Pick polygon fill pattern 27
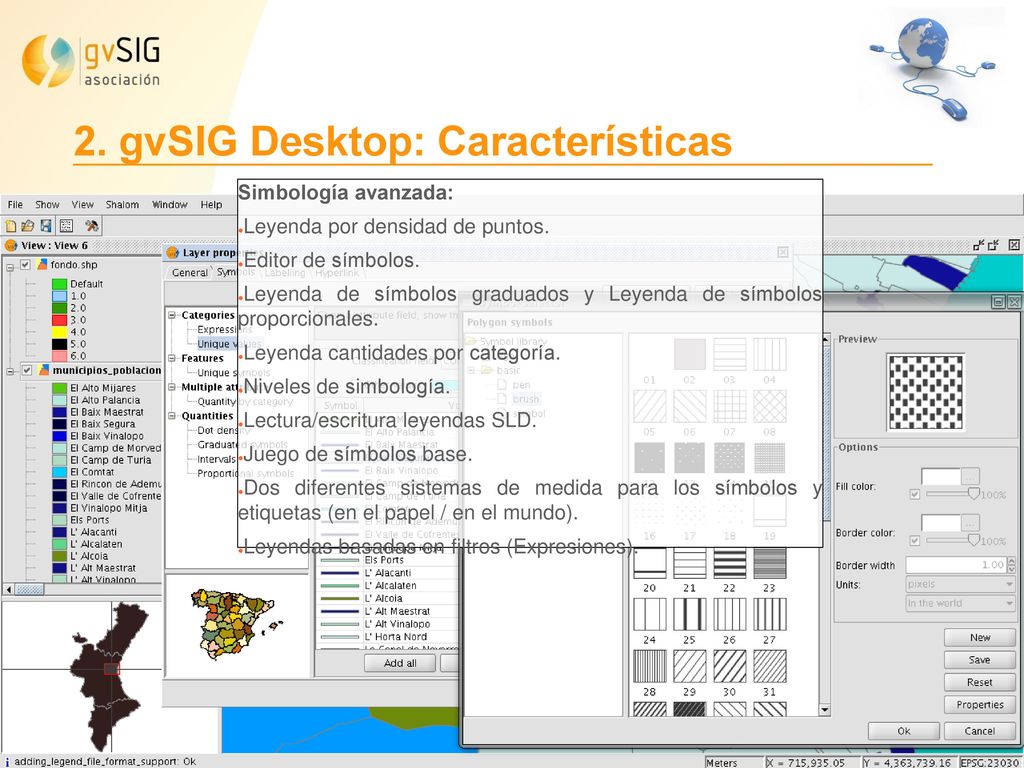This screenshot has height=768, width=1024. [x=769, y=615]
